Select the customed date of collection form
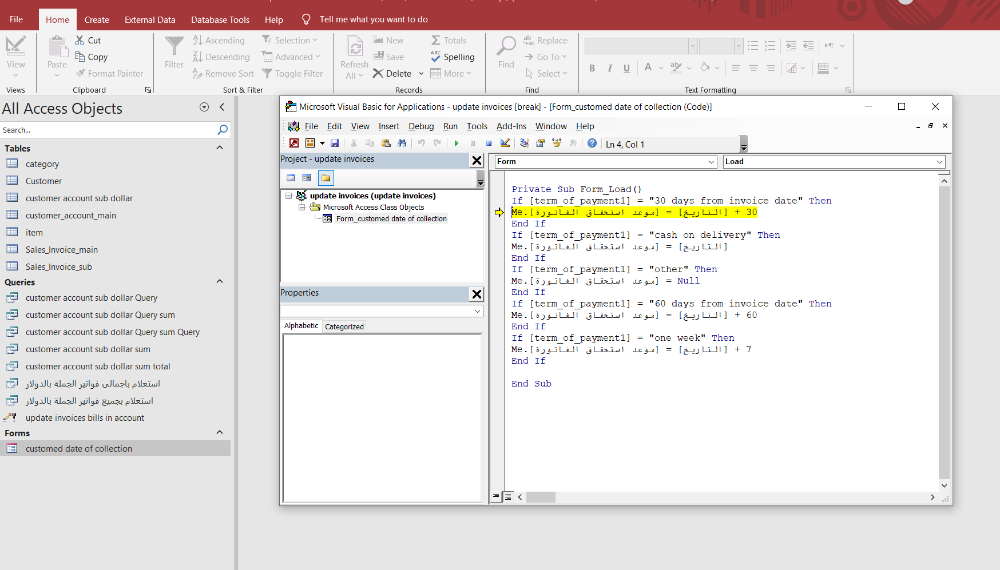Viewport: 1000px width, 570px height. click(115, 449)
